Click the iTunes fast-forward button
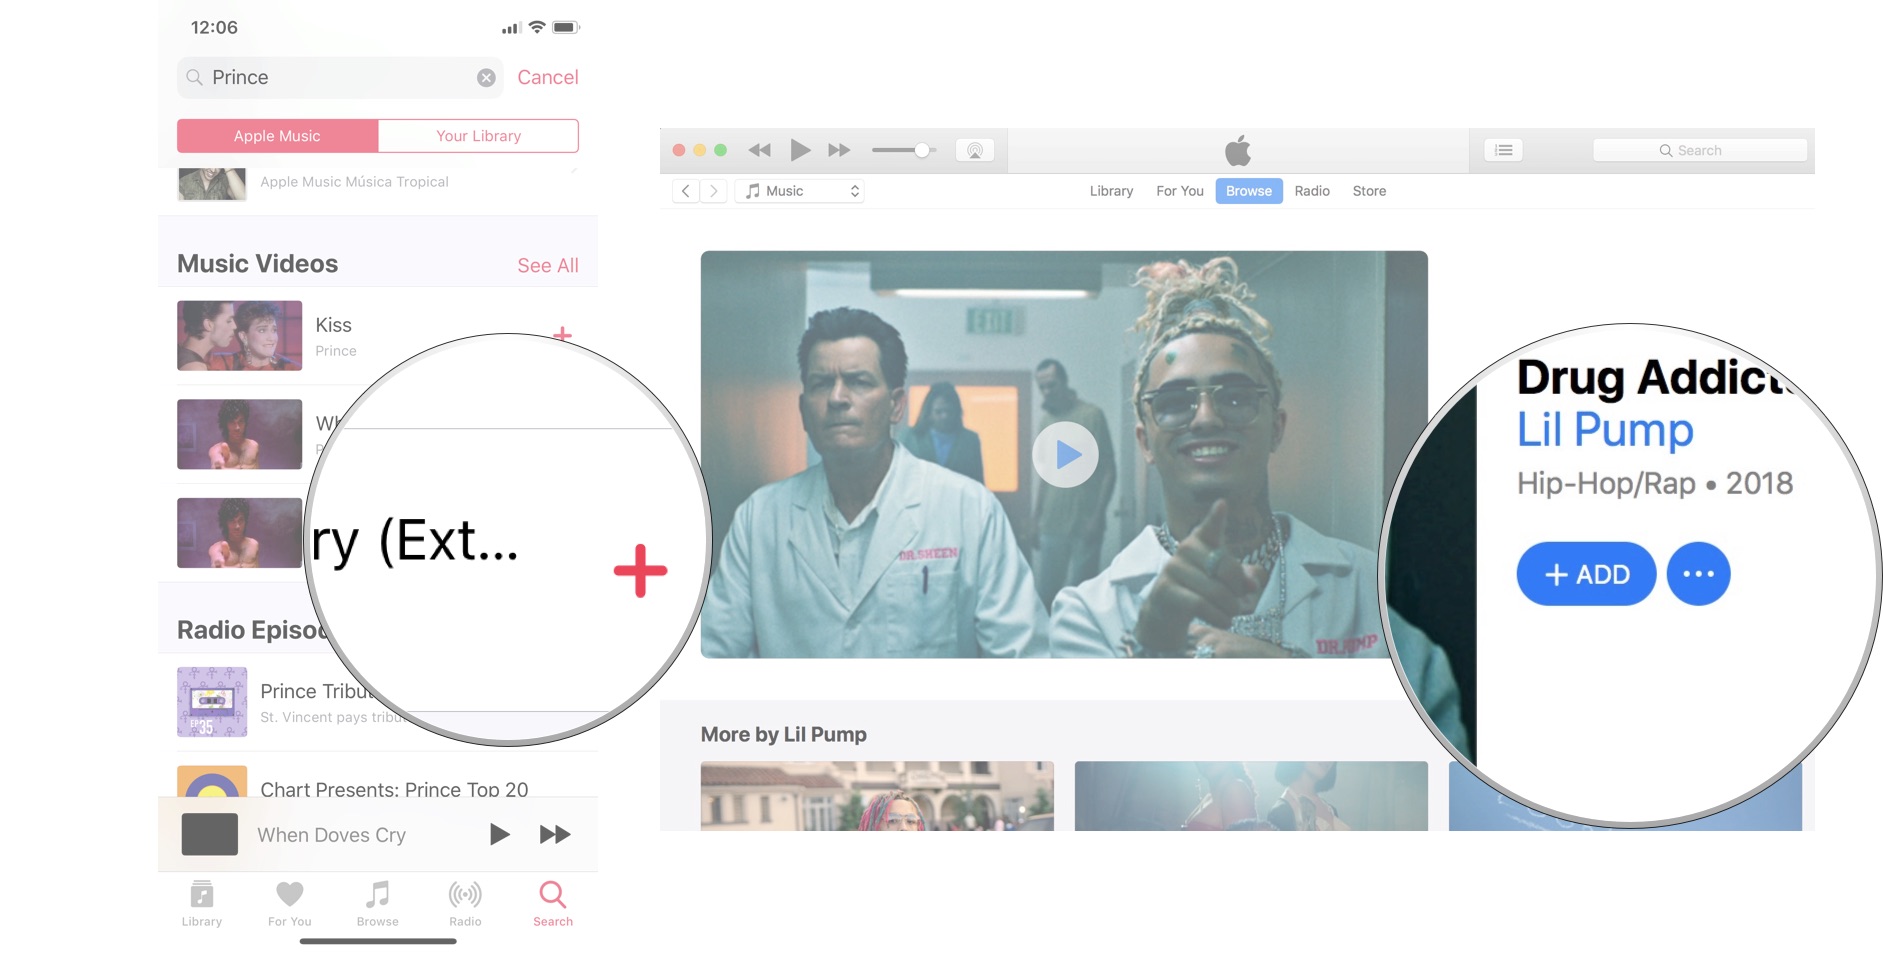Screen dimensions: 1883x954 (x=839, y=150)
